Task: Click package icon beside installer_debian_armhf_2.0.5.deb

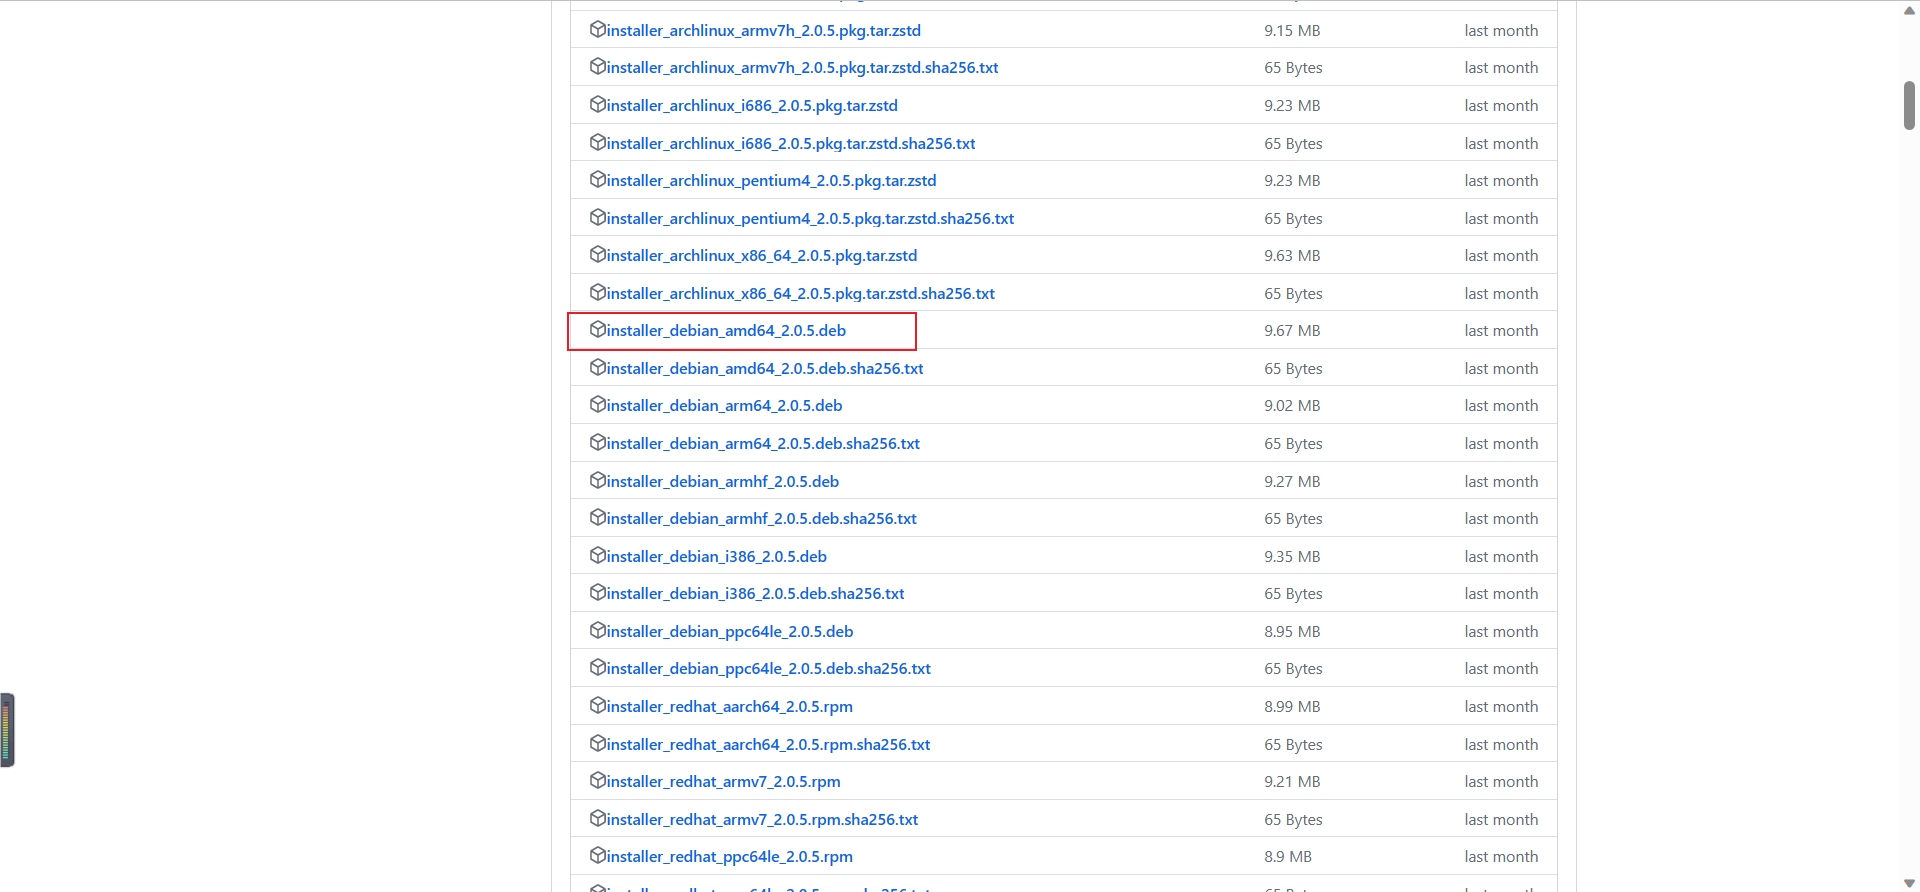Action: click(598, 480)
